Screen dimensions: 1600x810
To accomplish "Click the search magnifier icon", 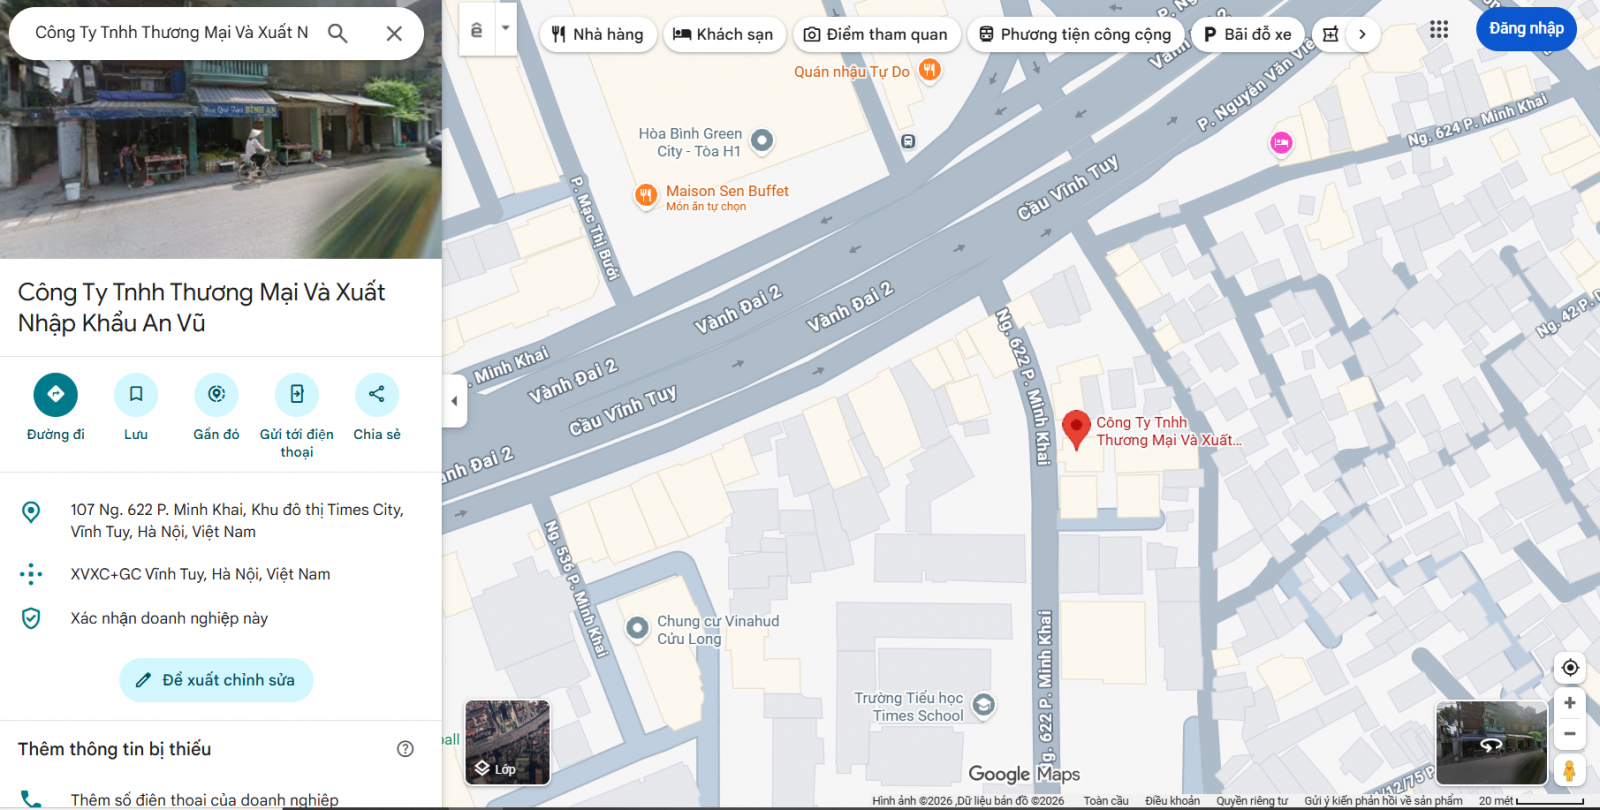I will point(338,33).
